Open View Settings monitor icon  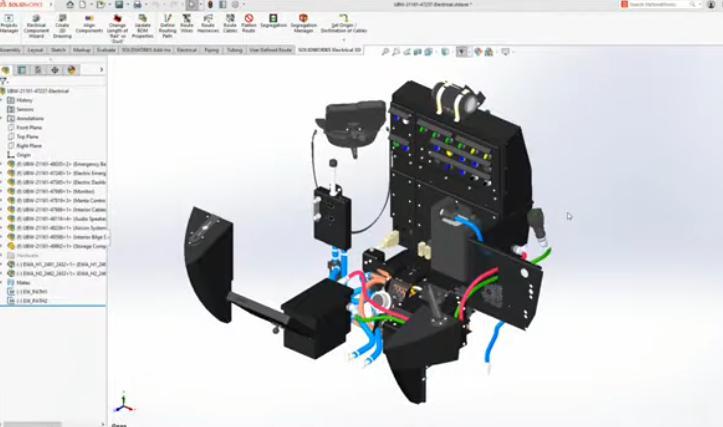pos(505,52)
